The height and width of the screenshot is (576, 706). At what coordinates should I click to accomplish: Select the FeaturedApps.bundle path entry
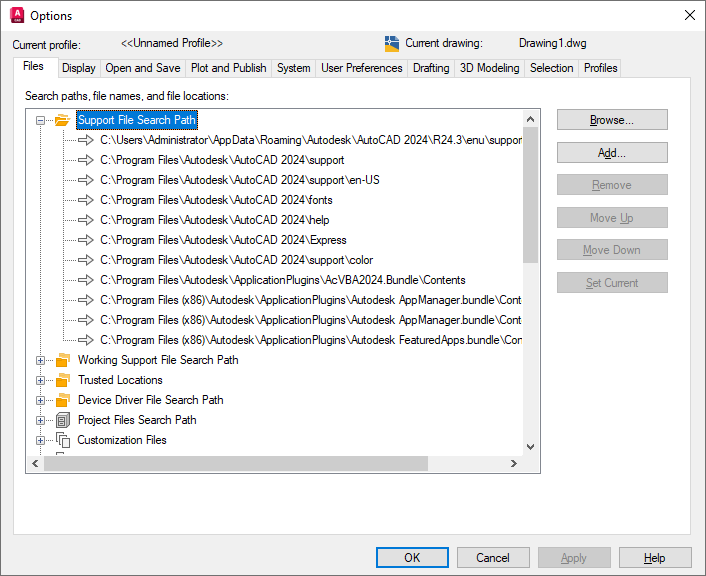(x=311, y=340)
